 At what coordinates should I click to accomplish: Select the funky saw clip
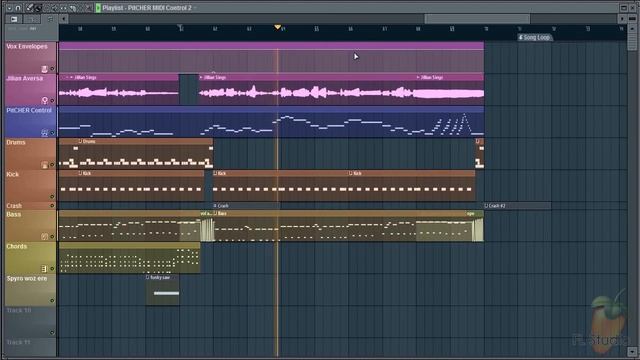[162, 290]
